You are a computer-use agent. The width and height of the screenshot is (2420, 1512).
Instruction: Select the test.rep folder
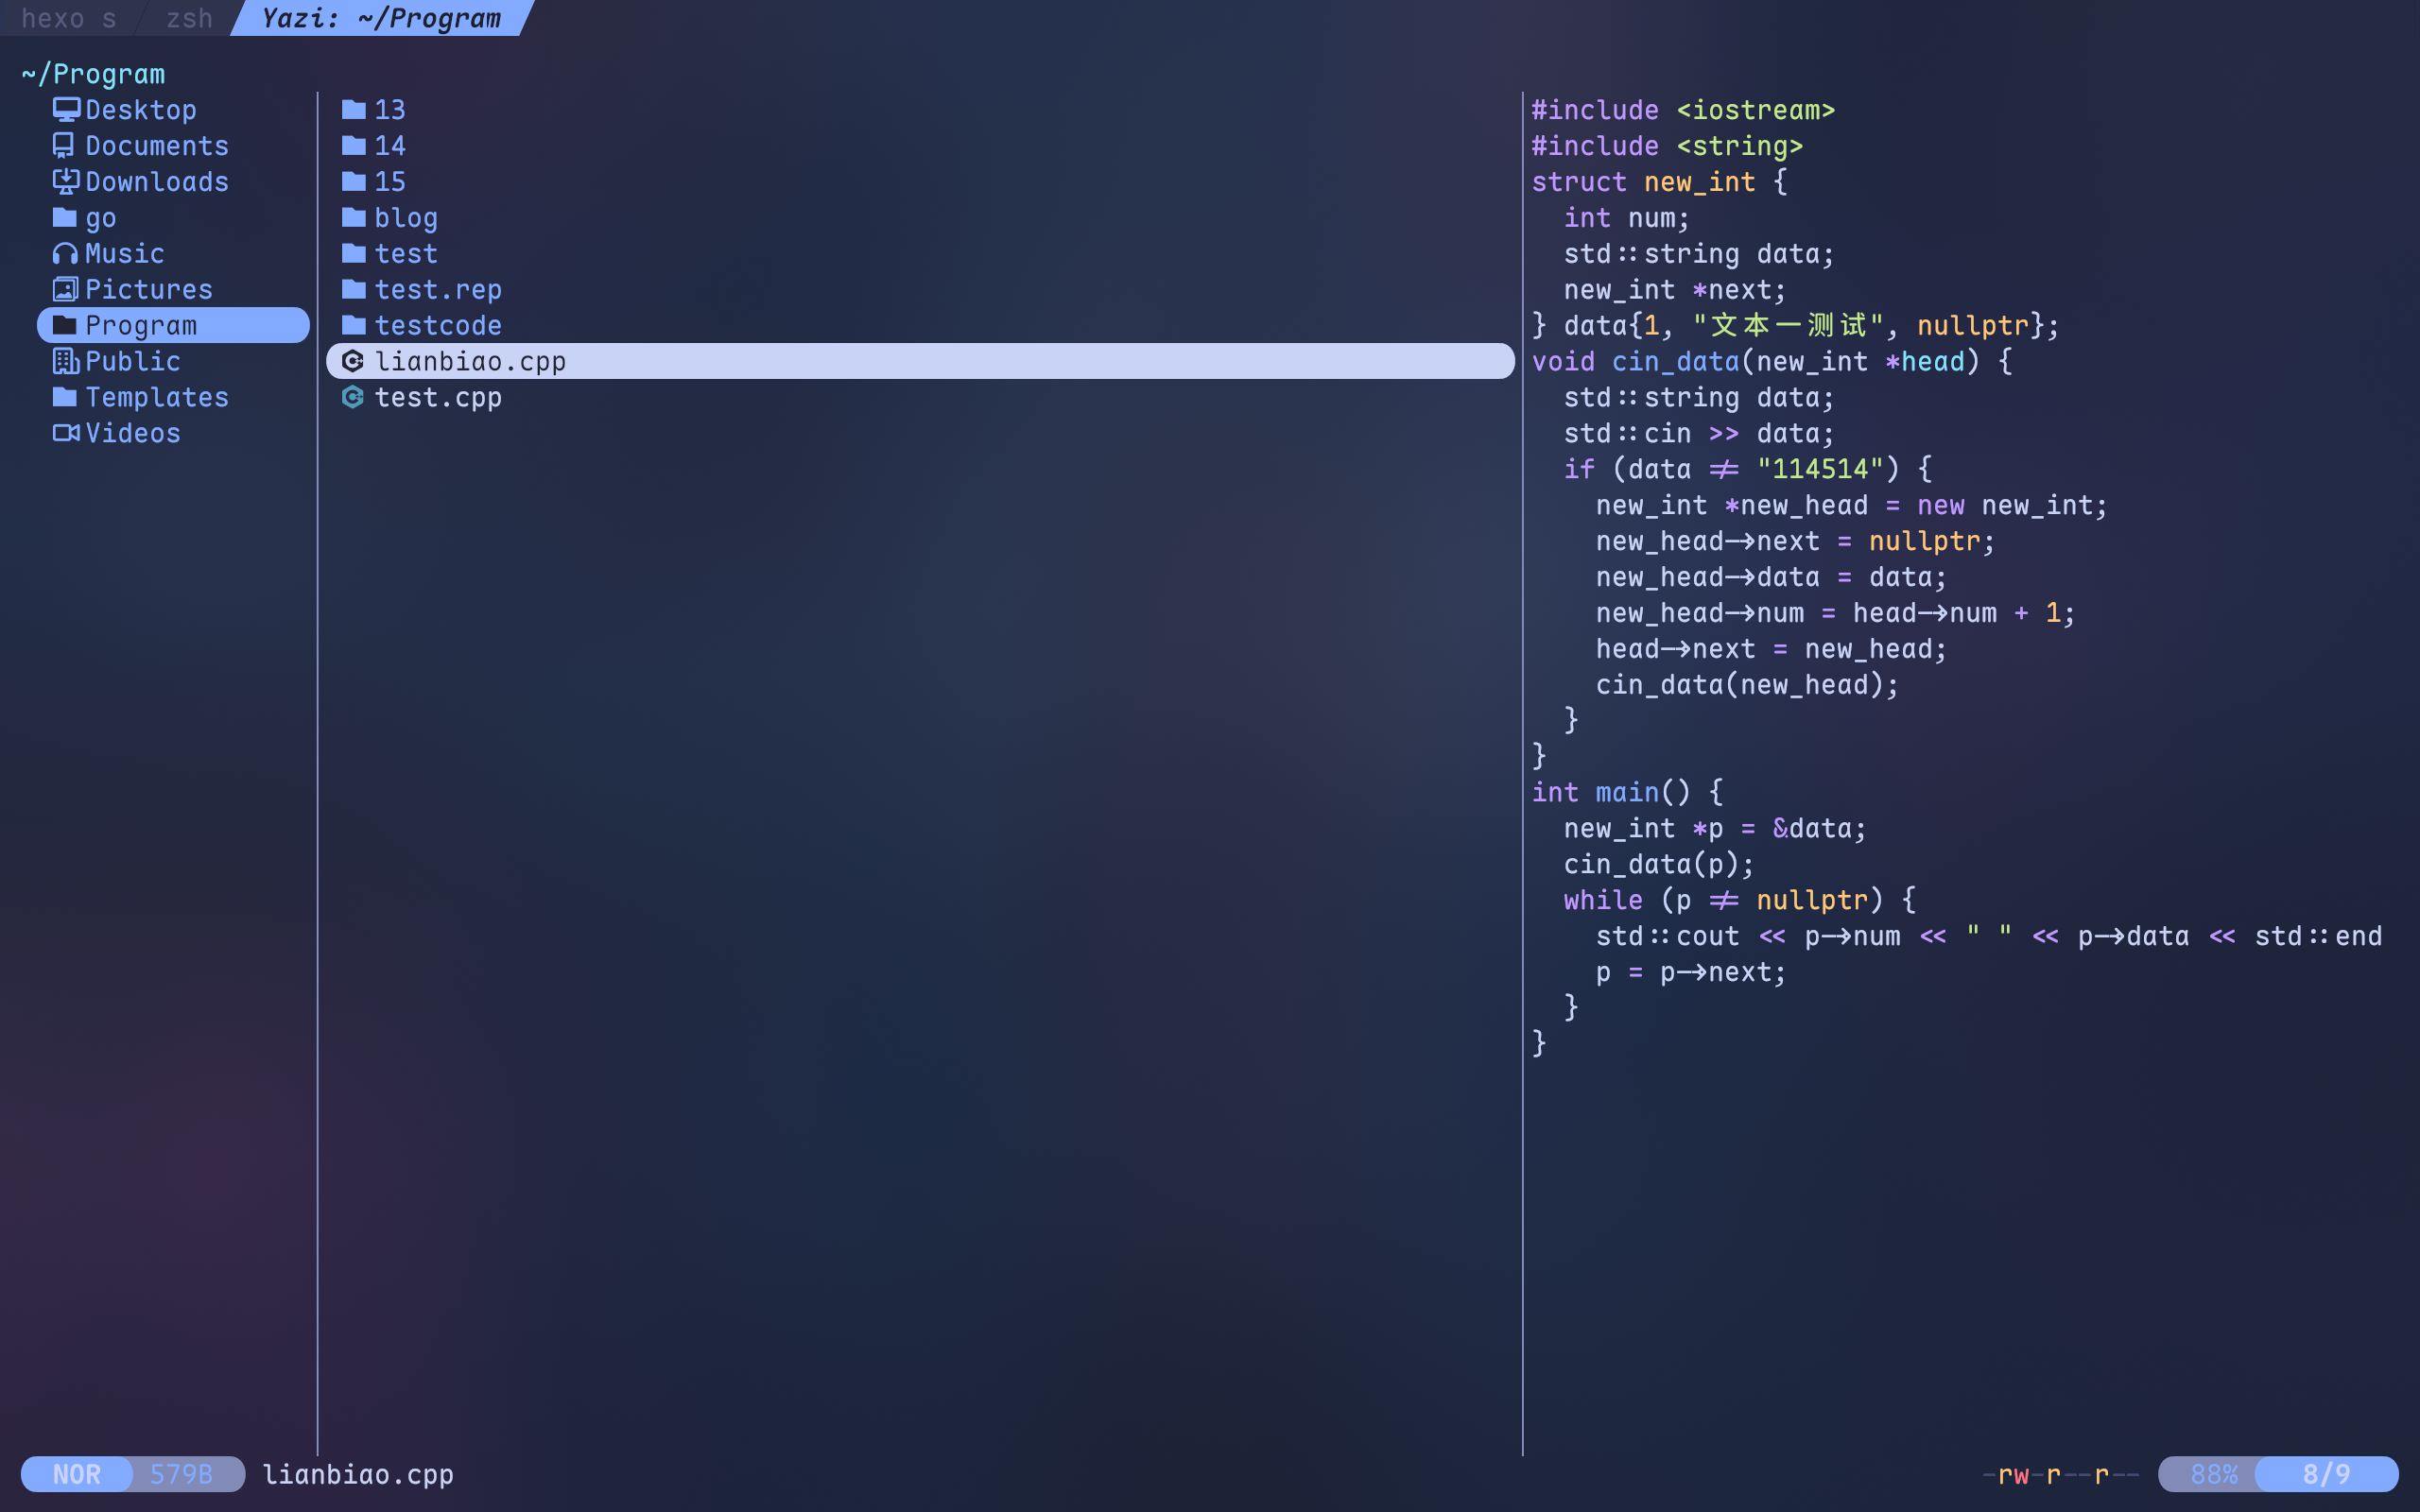[437, 289]
